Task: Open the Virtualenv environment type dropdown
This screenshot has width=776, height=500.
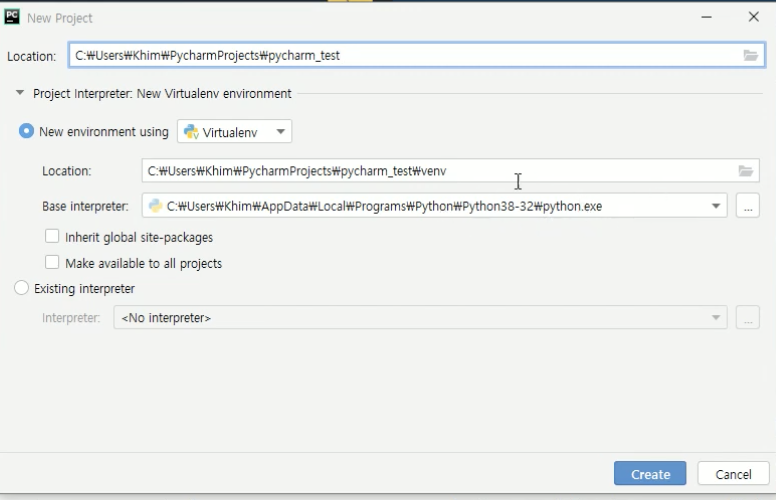Action: pos(235,132)
